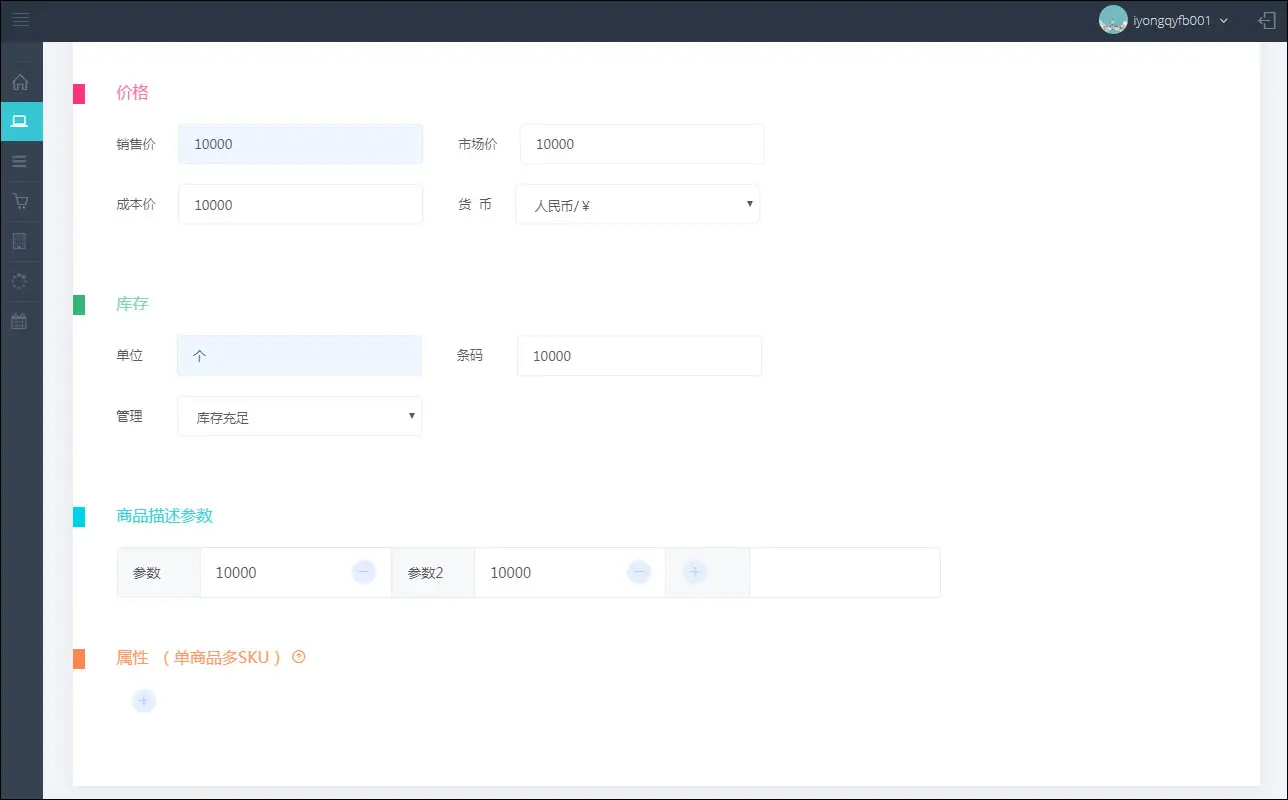Add a new description parameter with plus

694,572
